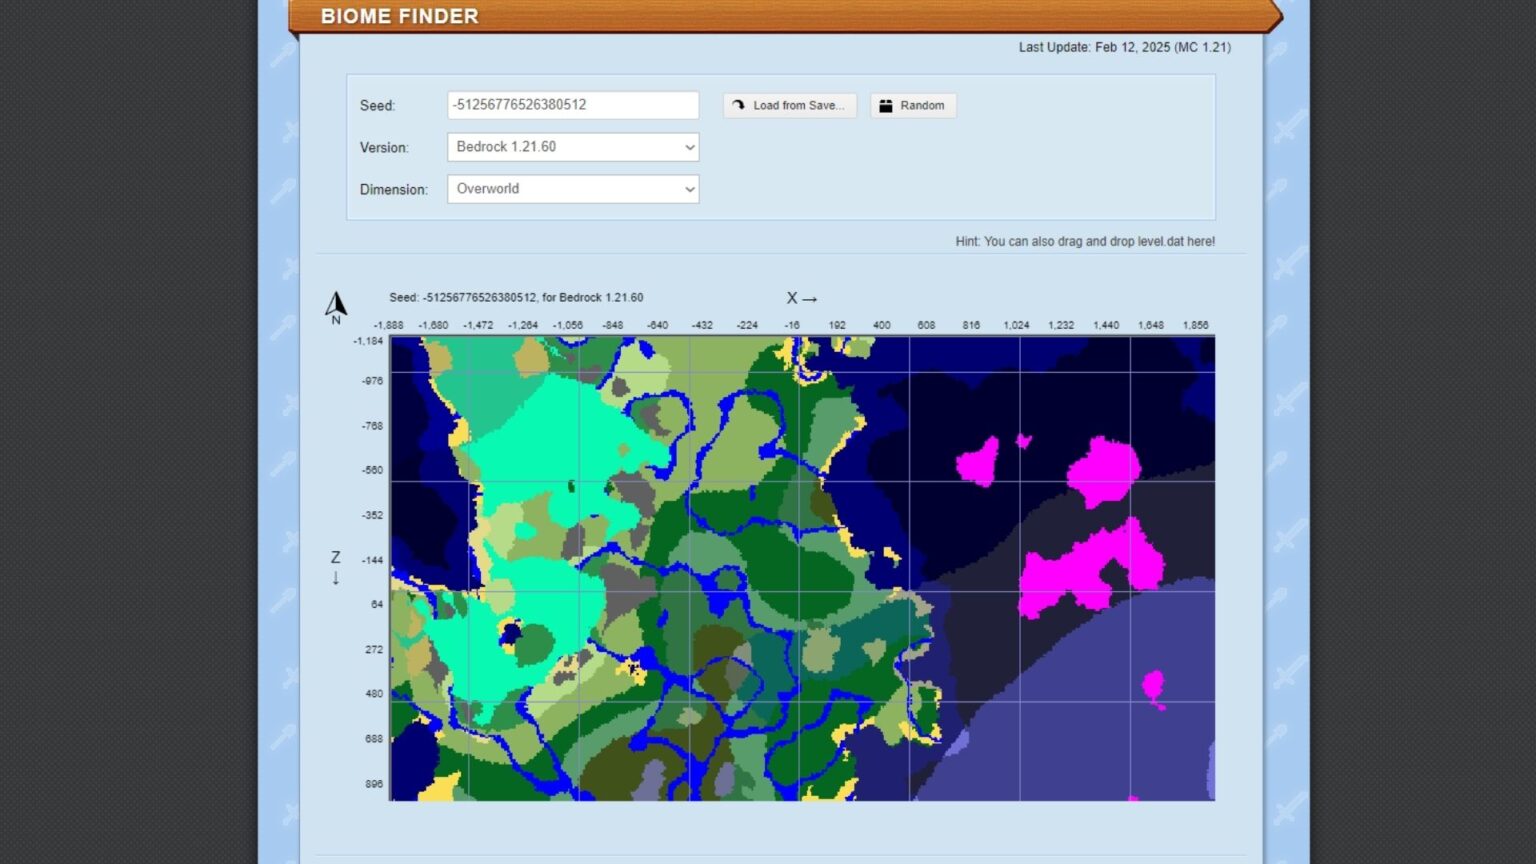
Task: Generate a Random seed
Action: [x=912, y=105]
